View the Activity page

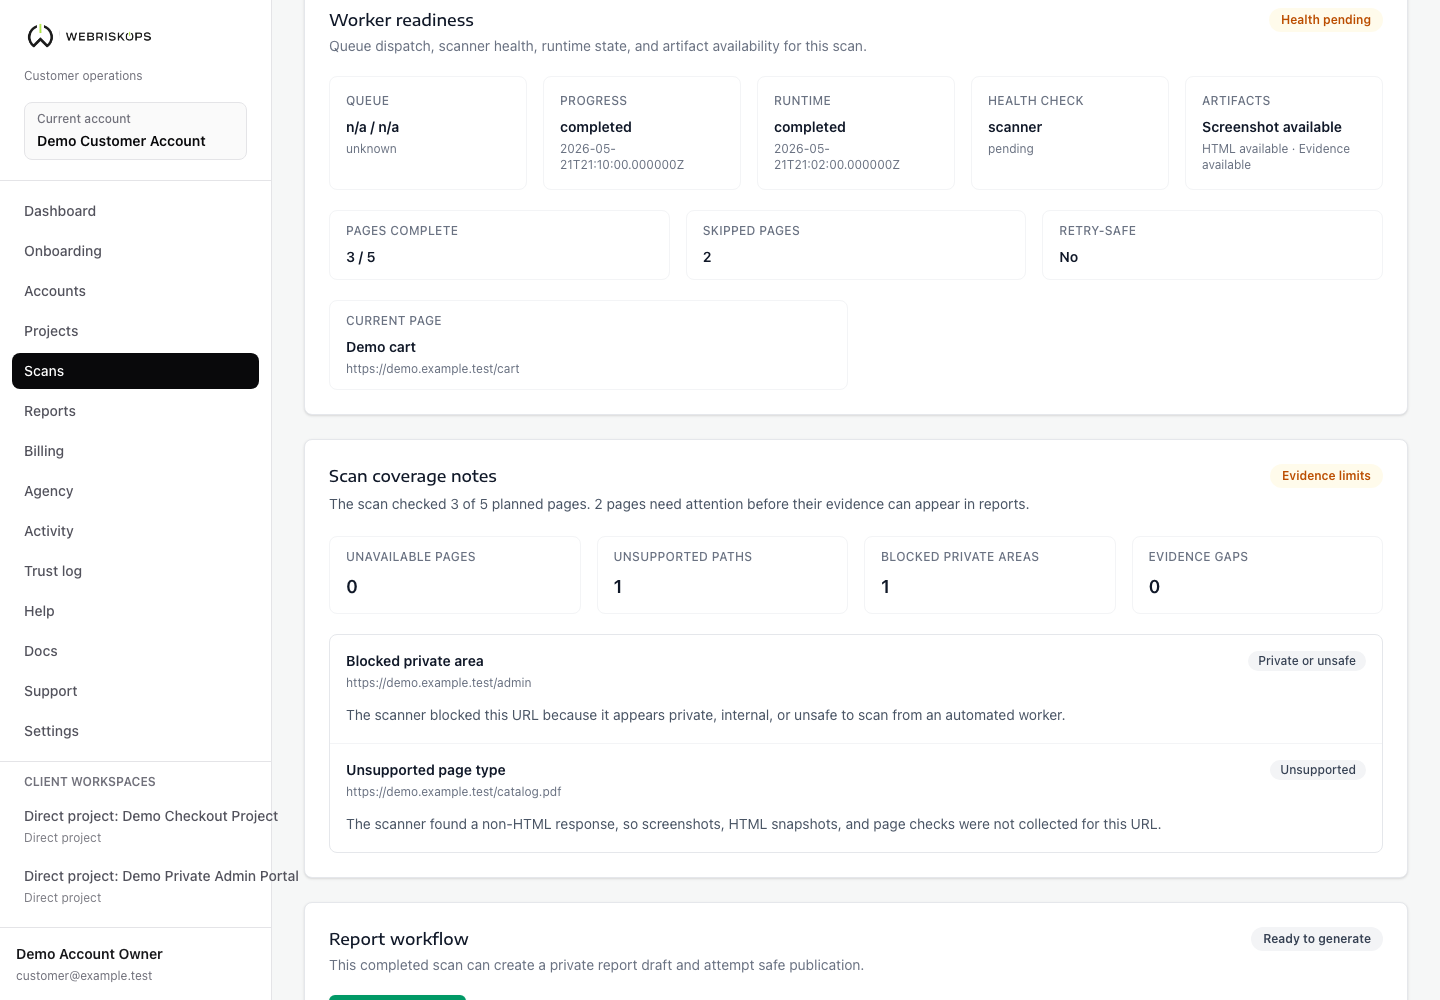coord(135,531)
